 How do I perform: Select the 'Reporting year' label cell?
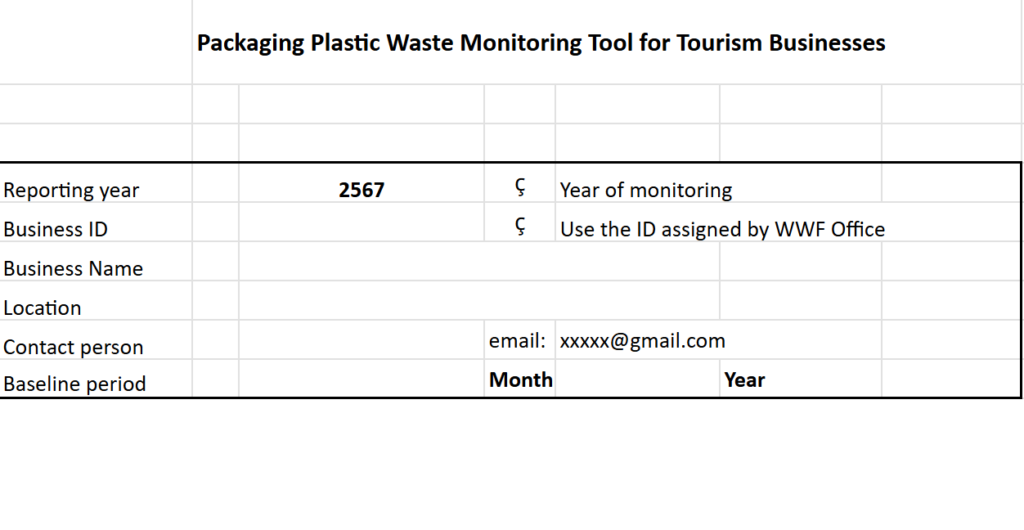(72, 190)
